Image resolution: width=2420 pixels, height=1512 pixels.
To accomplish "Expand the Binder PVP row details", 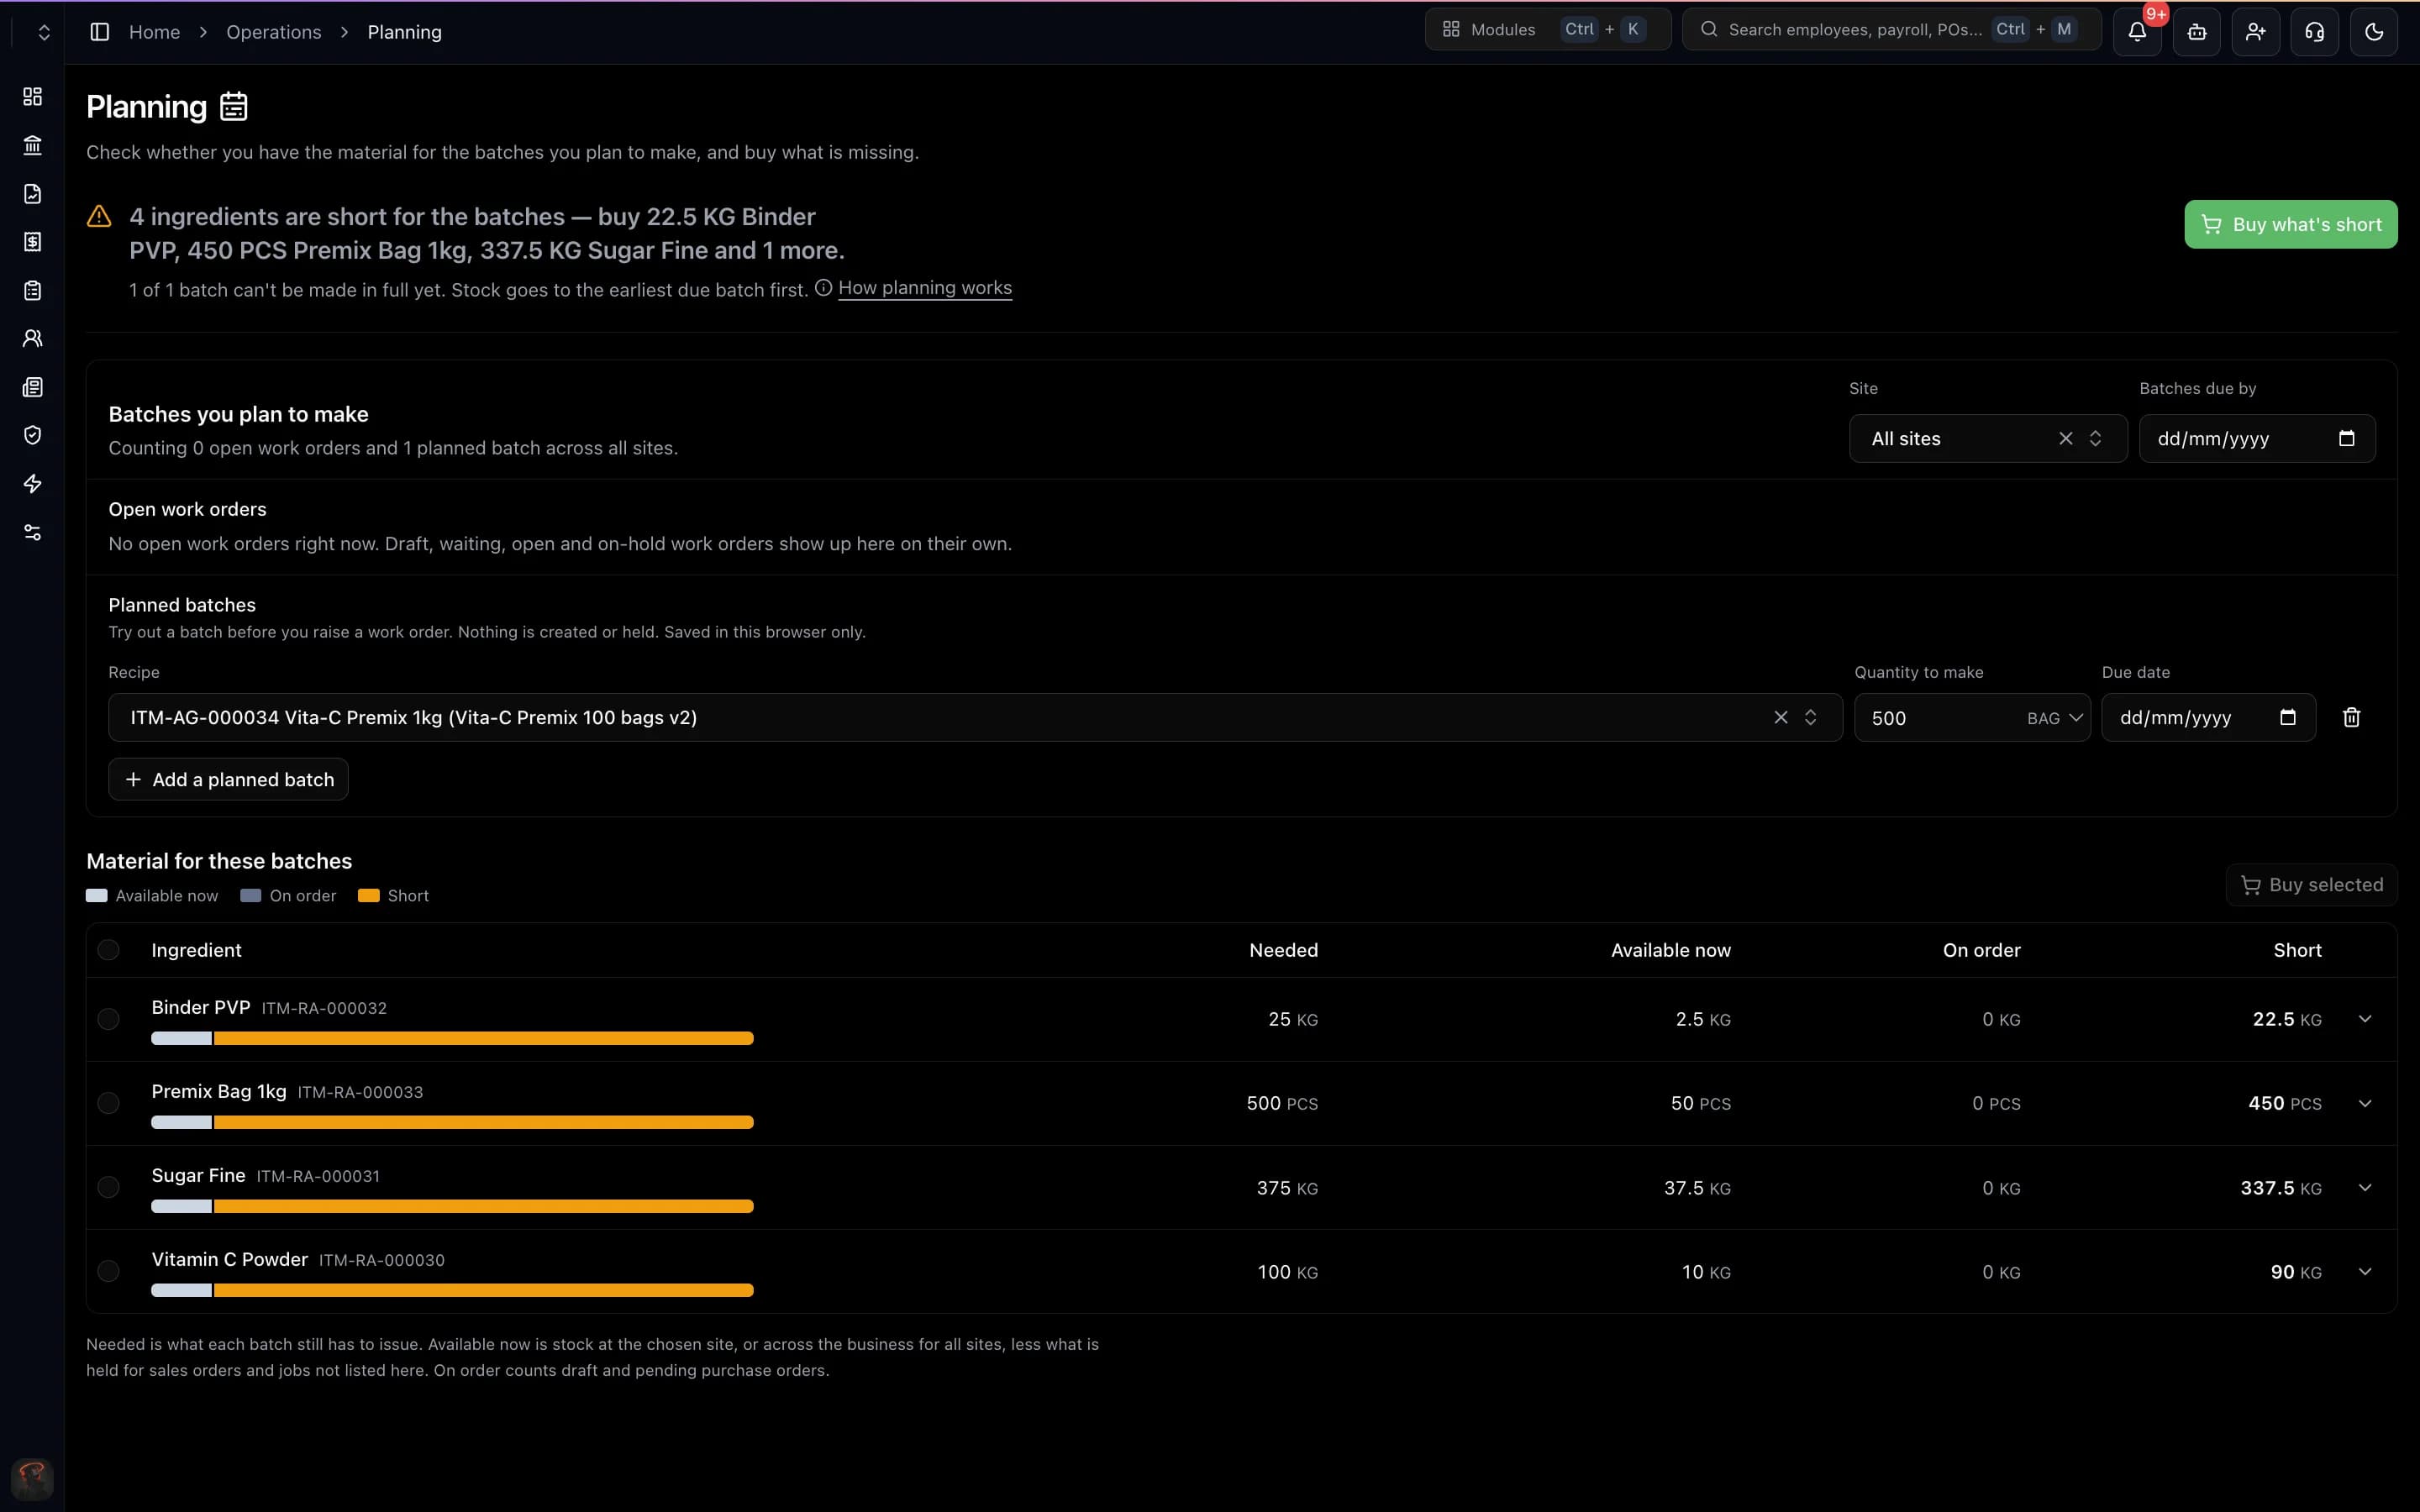I will (x=2364, y=1019).
